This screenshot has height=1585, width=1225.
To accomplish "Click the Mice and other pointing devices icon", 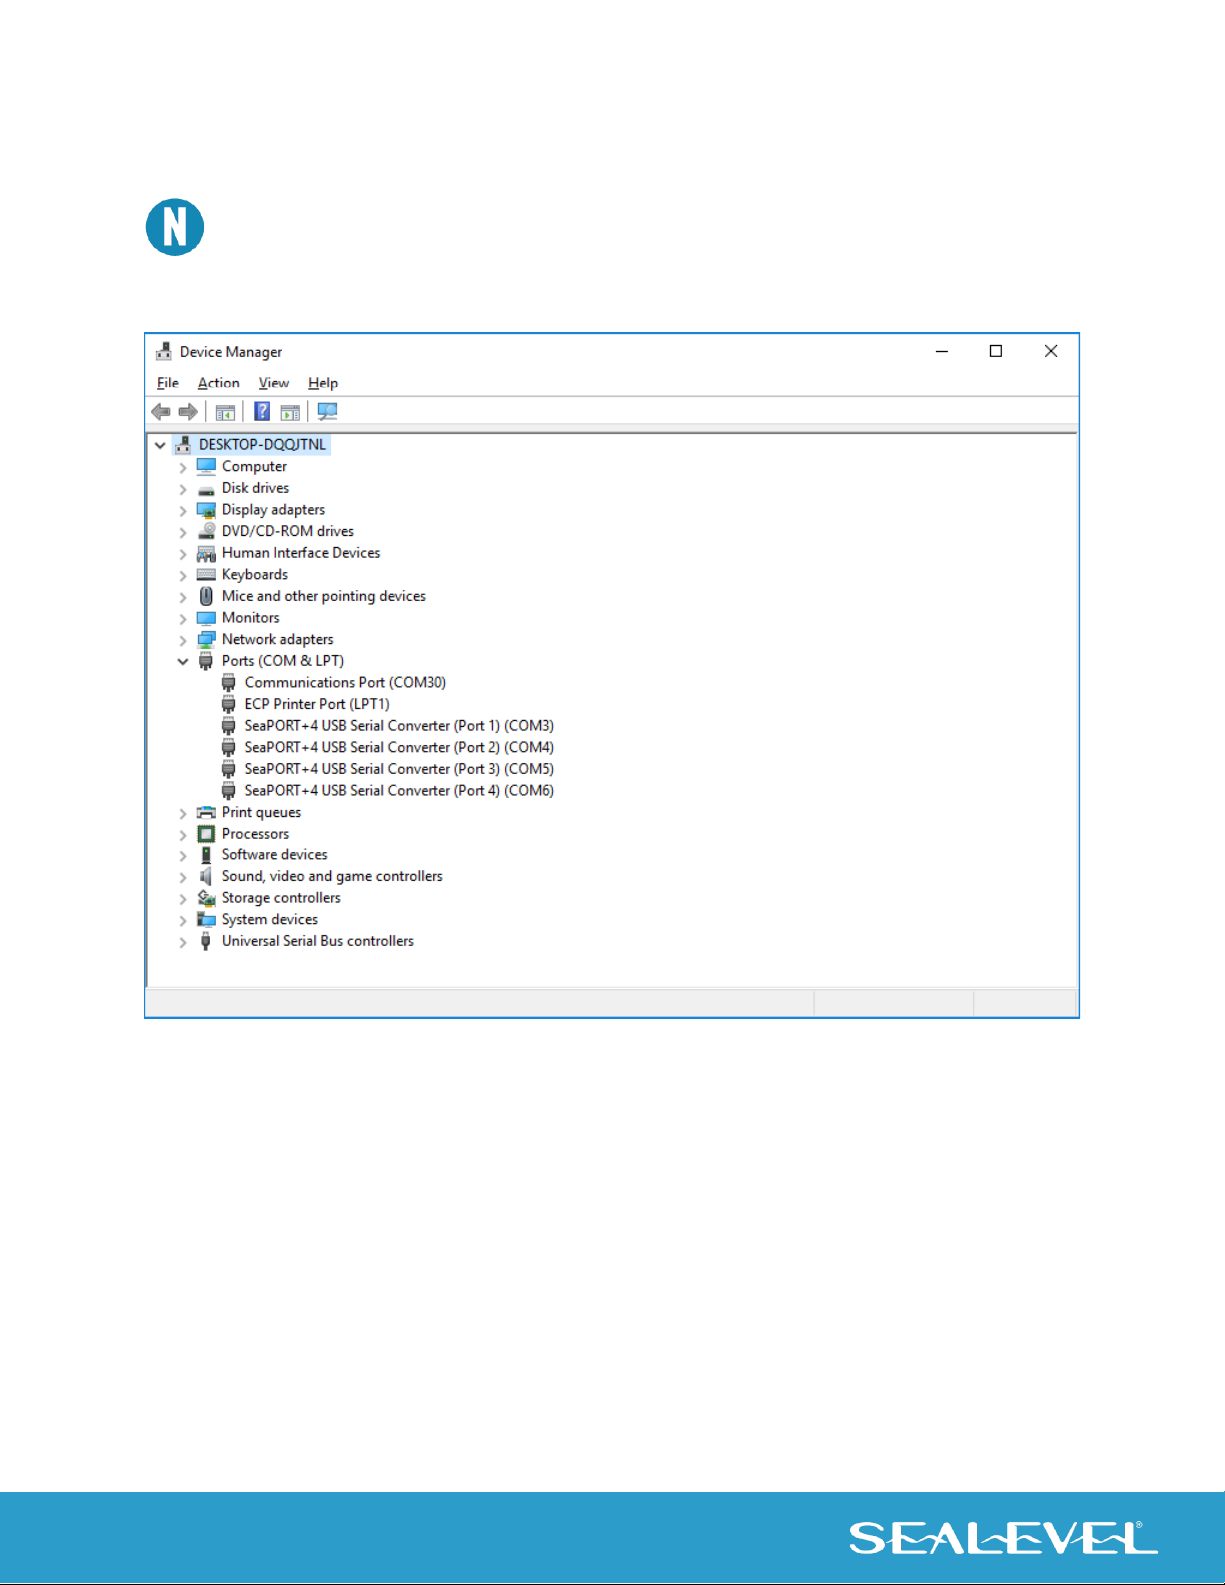I will 206,596.
